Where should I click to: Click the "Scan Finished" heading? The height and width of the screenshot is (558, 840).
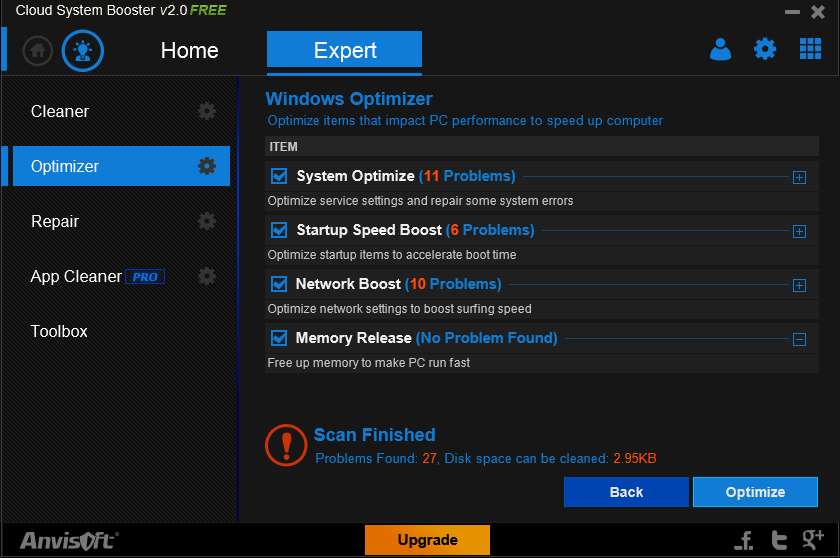[374, 435]
